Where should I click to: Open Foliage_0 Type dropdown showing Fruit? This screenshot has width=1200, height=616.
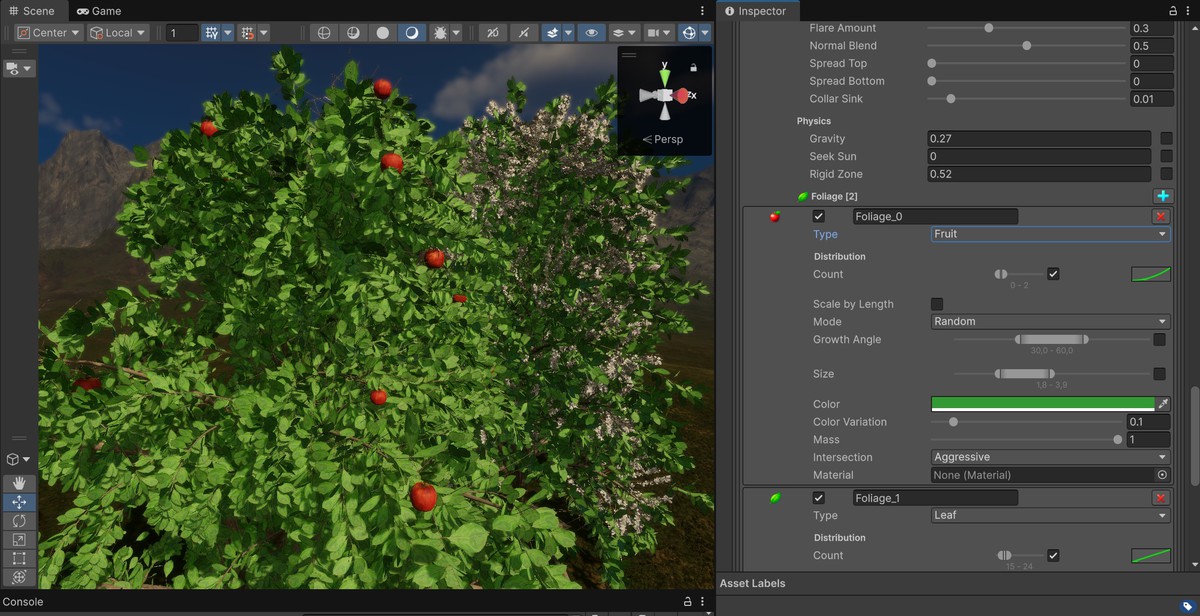(x=1050, y=234)
